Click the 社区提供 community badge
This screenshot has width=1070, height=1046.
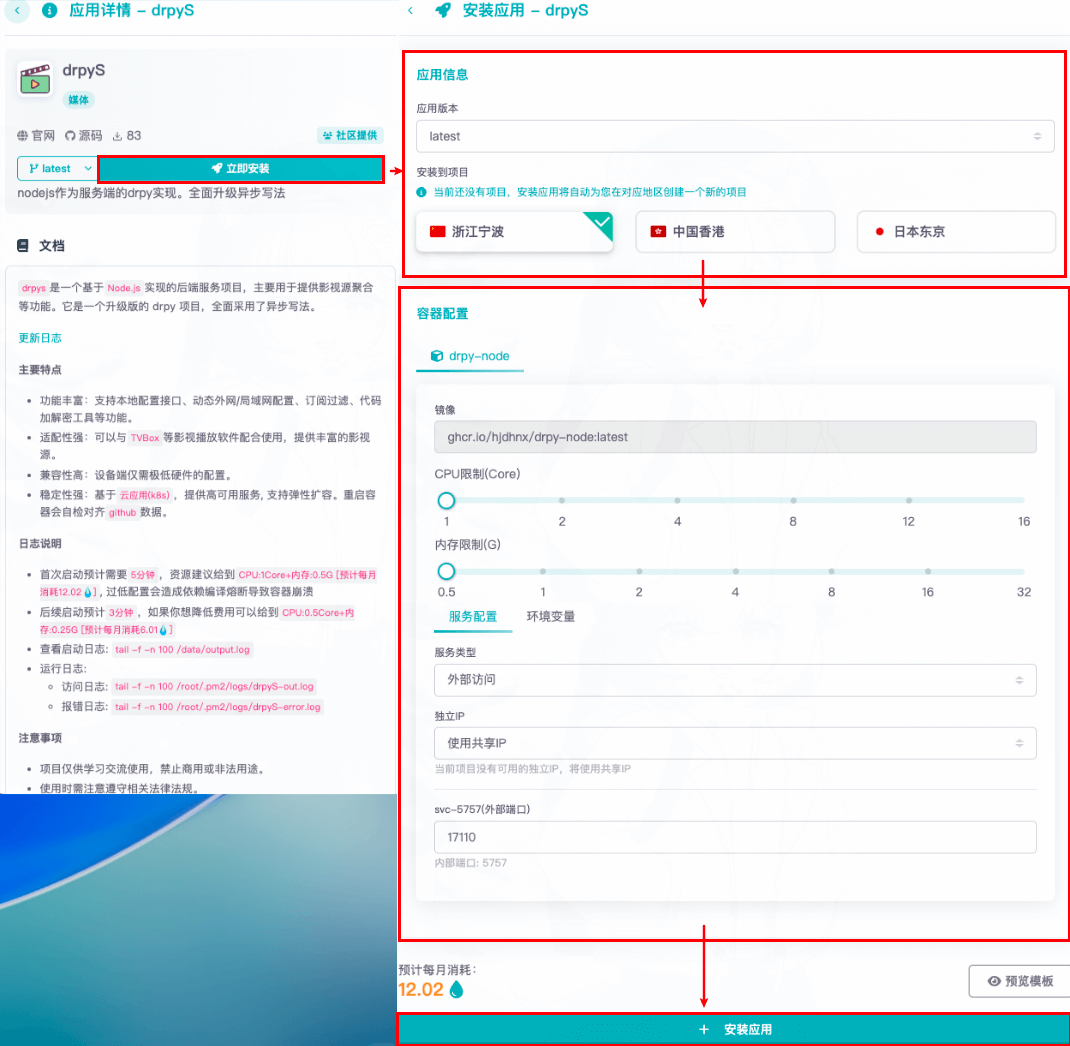tap(350, 136)
